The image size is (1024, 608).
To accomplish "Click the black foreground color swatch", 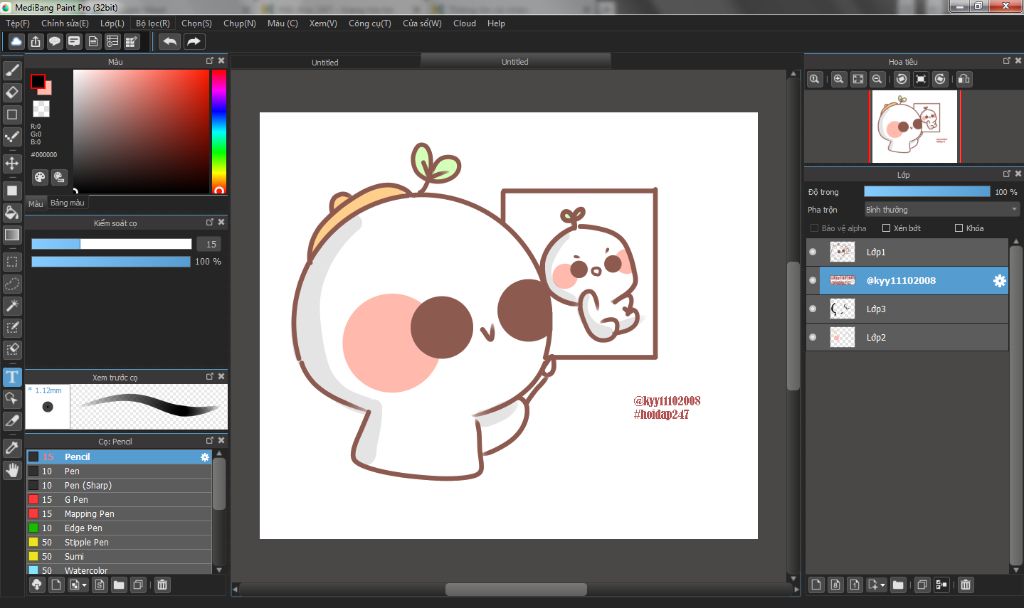I will pyautogui.click(x=38, y=82).
